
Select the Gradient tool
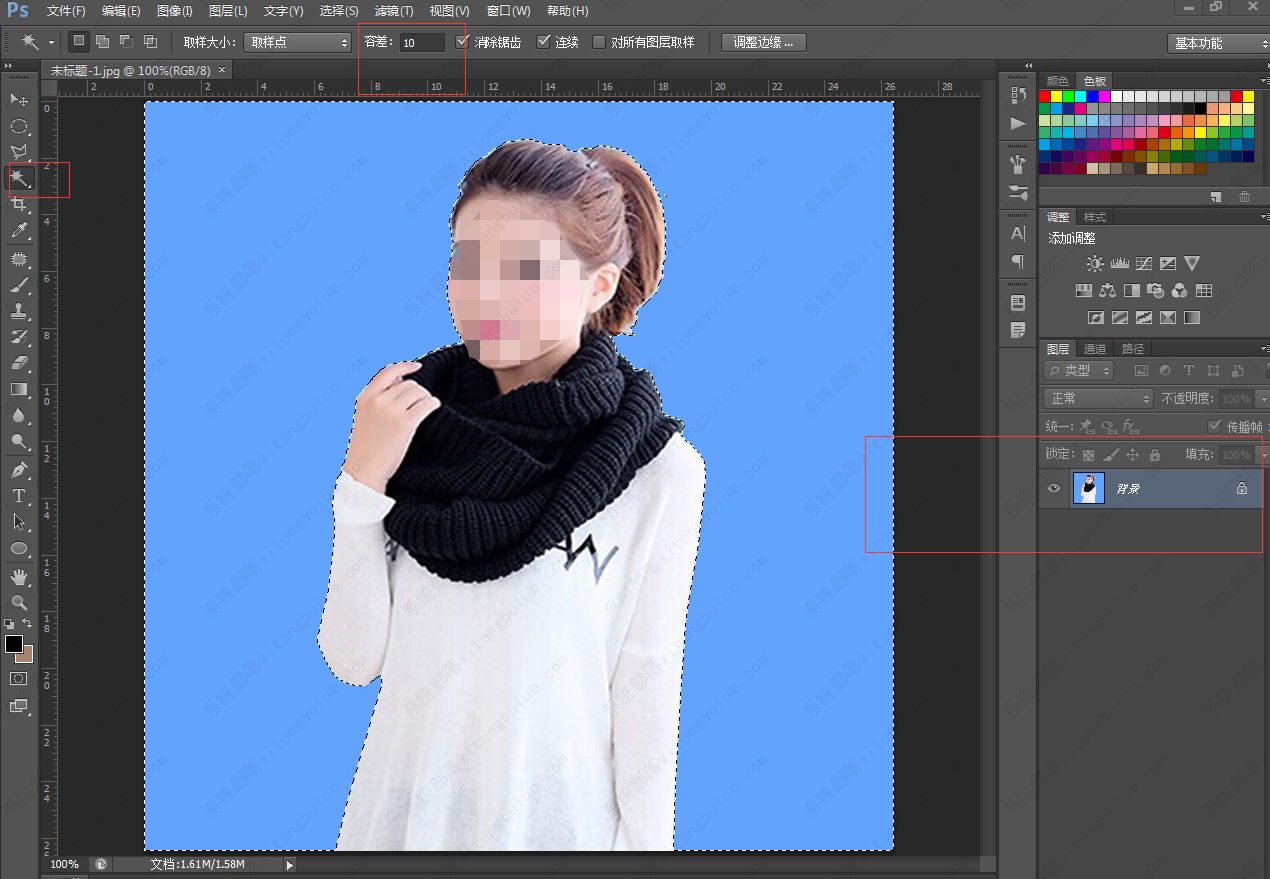[19, 389]
